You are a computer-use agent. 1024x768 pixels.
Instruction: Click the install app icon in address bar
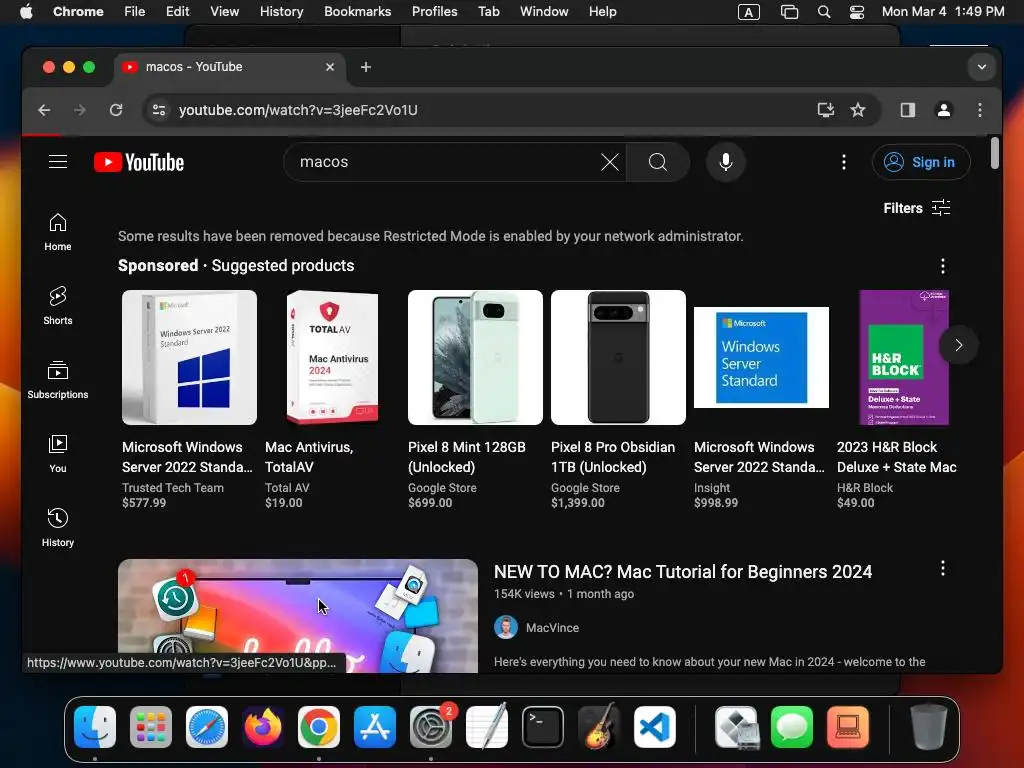pos(826,110)
